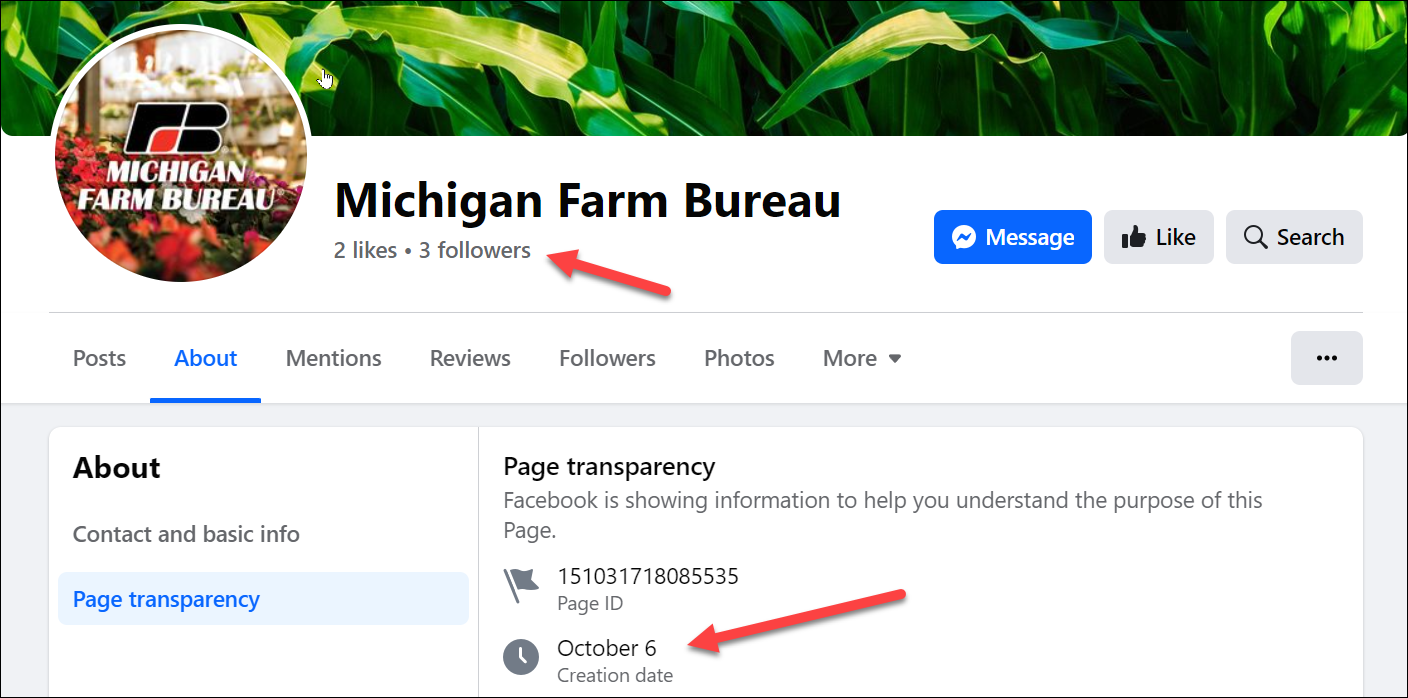Click the 2 likes count
This screenshot has height=698, width=1408.
click(x=365, y=250)
